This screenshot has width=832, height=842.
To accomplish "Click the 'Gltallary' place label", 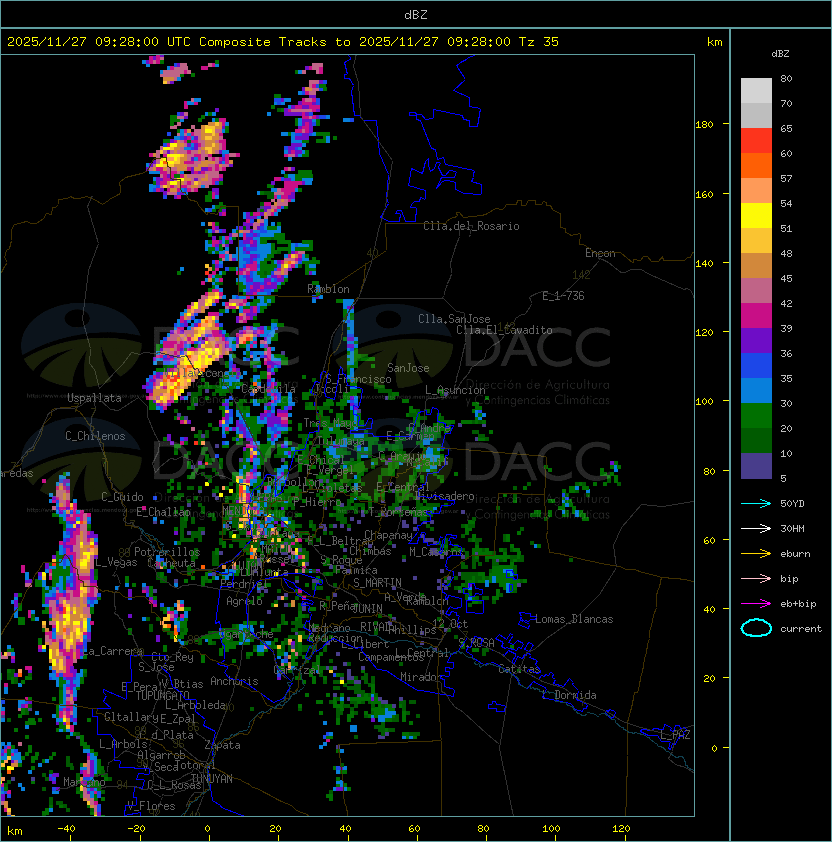I will click(x=131, y=717).
